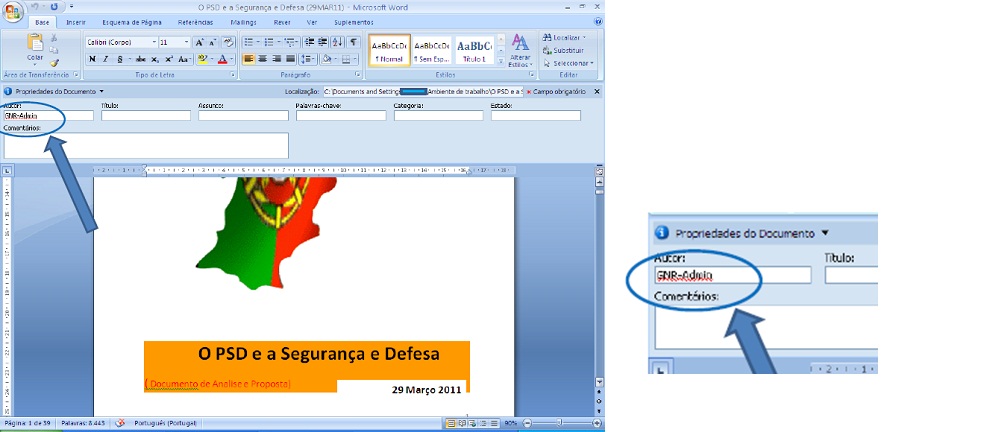
Task: Toggle superscript formatting
Action: coord(169,59)
